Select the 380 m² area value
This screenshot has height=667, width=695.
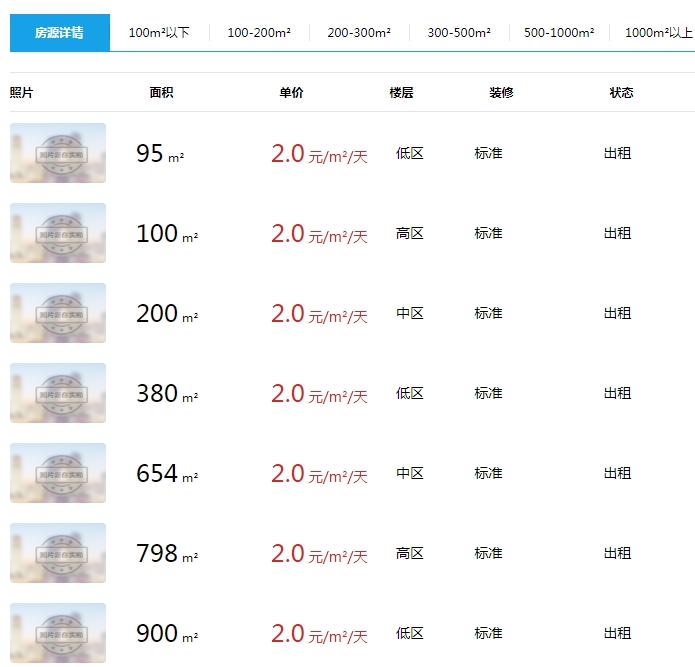coord(167,394)
